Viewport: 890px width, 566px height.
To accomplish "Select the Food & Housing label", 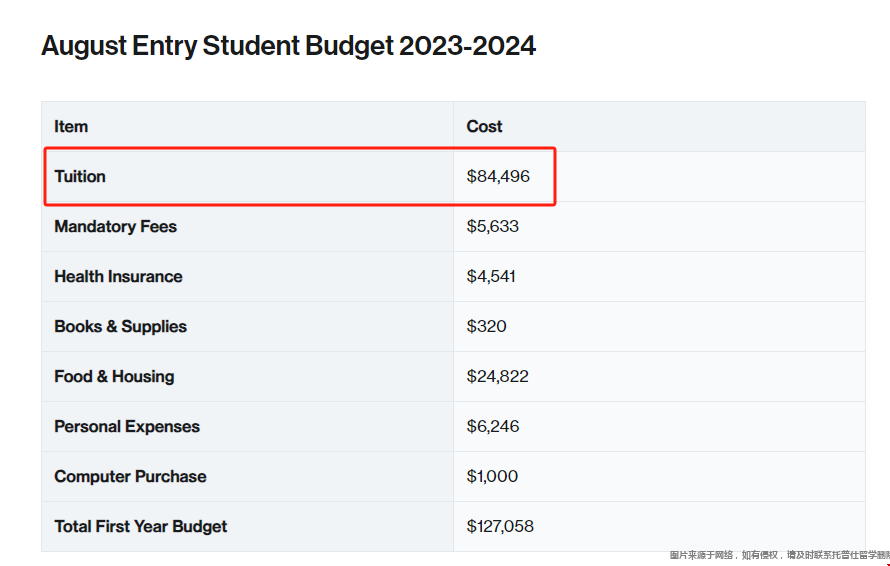I will coord(114,377).
